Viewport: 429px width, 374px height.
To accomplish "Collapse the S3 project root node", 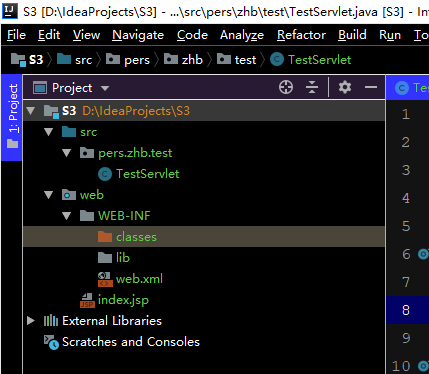I will click(x=31, y=111).
